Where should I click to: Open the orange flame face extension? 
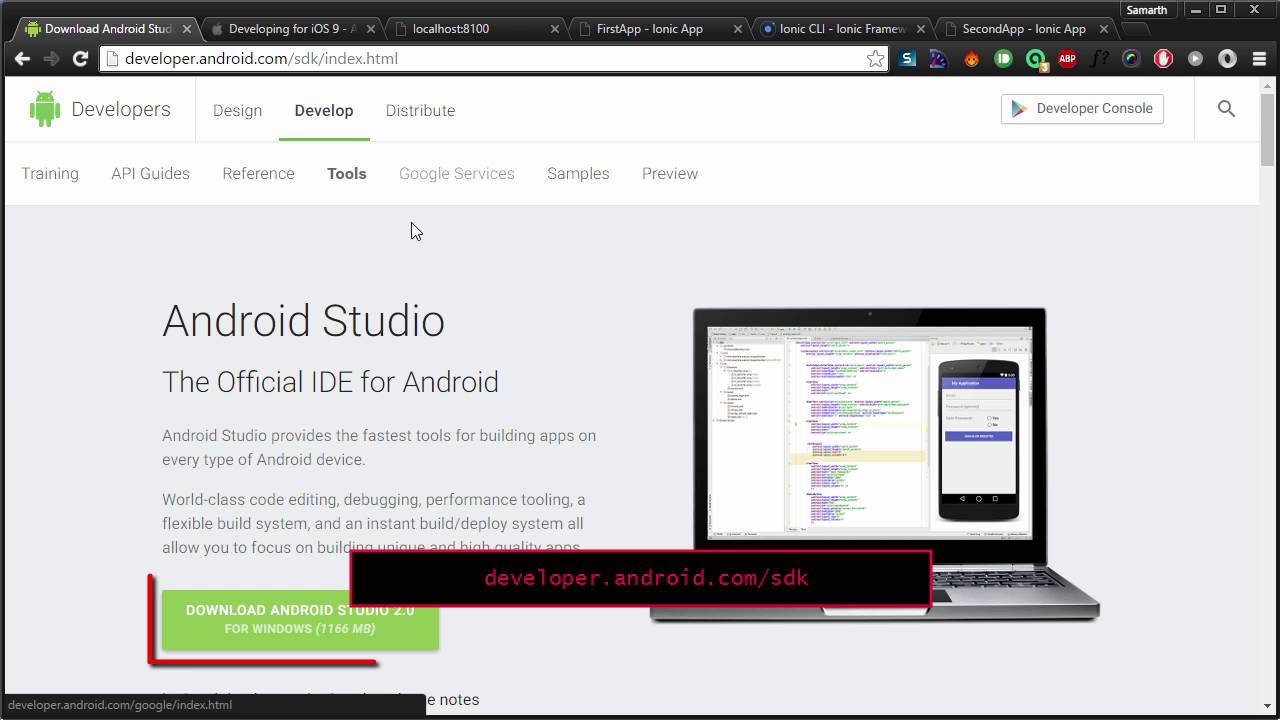pos(971,59)
